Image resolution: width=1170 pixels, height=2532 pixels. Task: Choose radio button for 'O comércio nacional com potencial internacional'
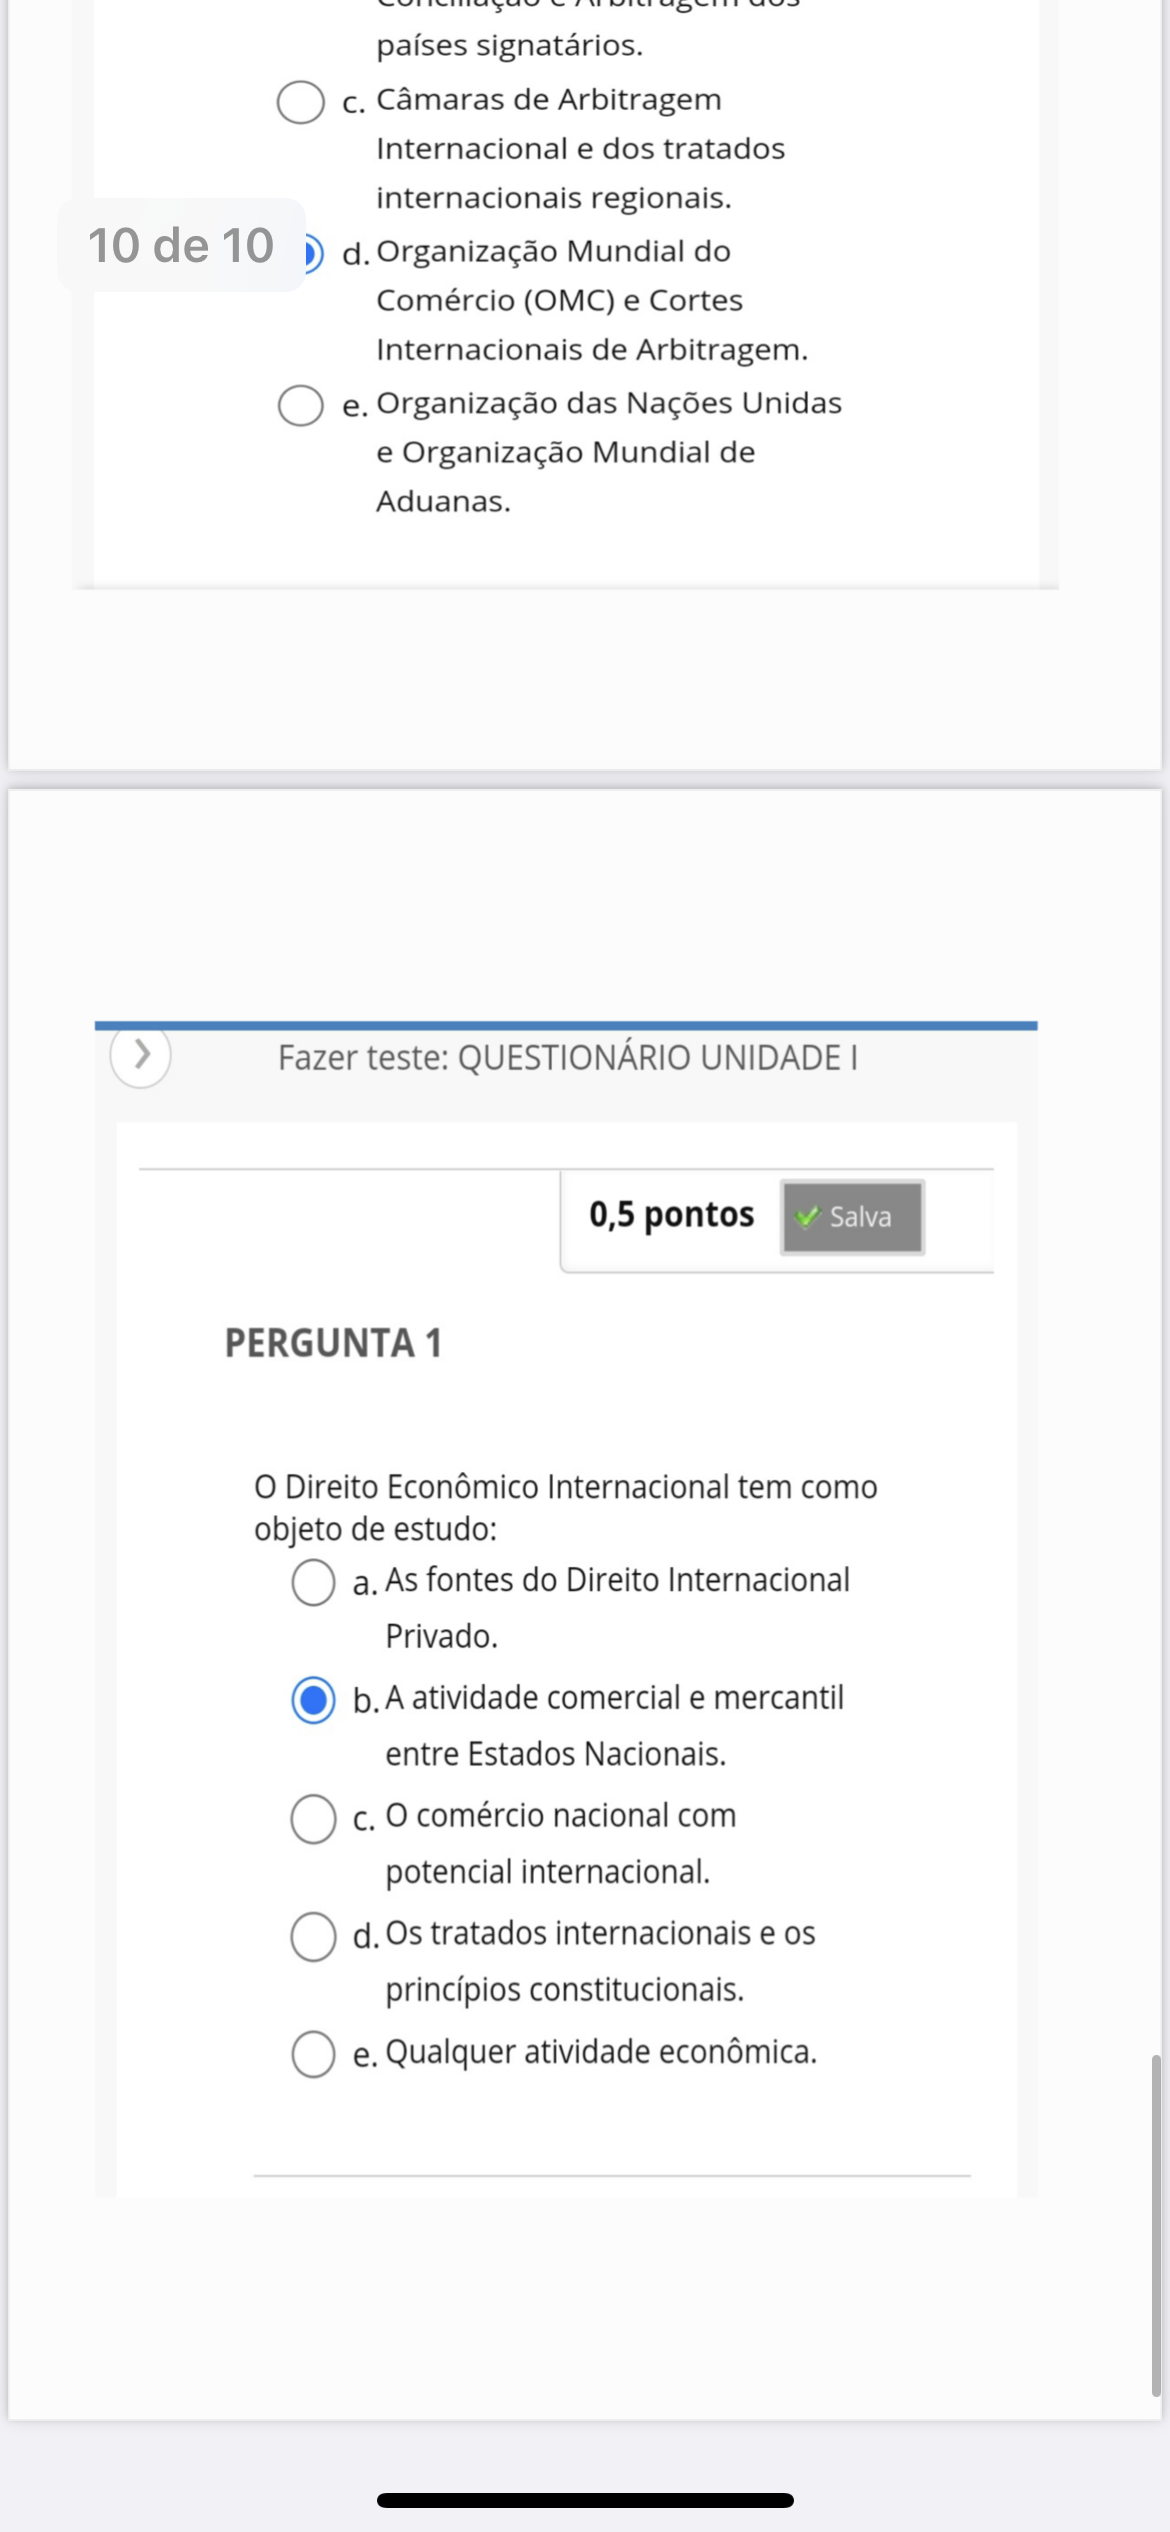(x=313, y=1818)
